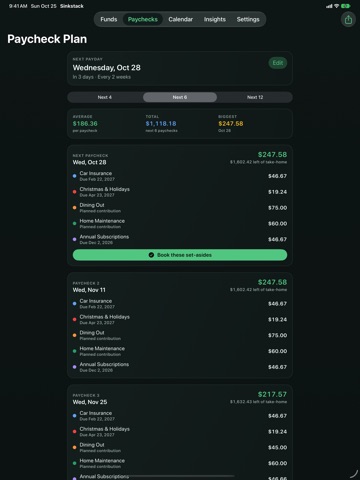
Task: Click the Wed, Oct 28 paycheck heading
Action: click(x=89, y=162)
